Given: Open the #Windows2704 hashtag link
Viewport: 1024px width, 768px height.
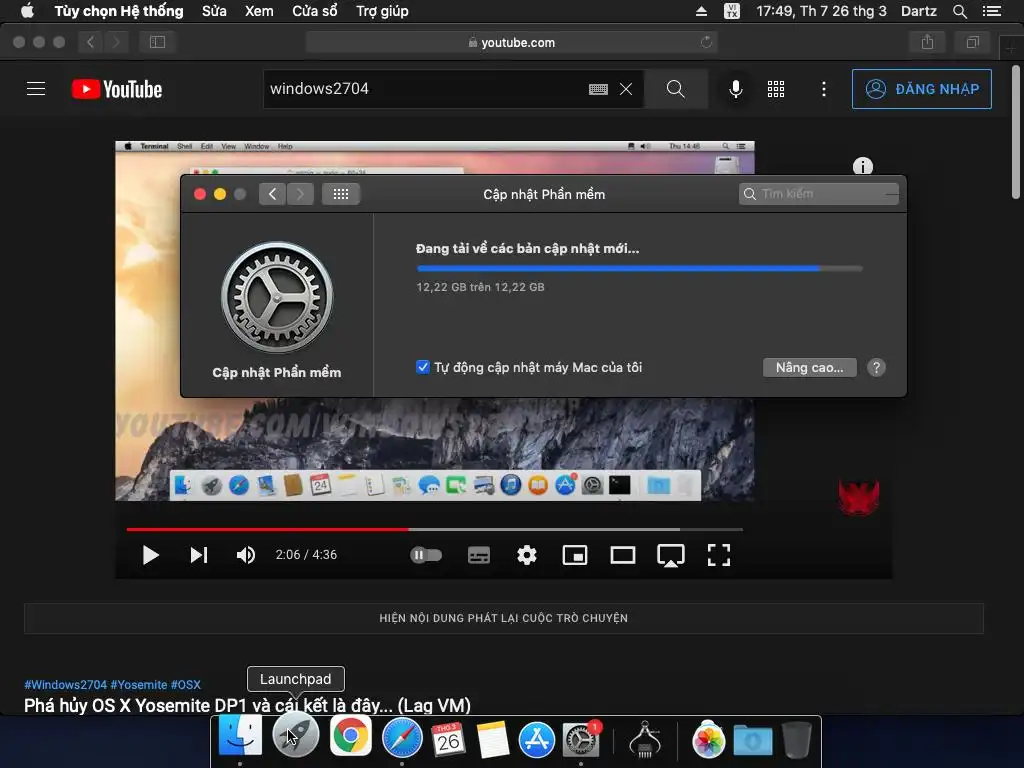Looking at the screenshot, I should (x=65, y=684).
